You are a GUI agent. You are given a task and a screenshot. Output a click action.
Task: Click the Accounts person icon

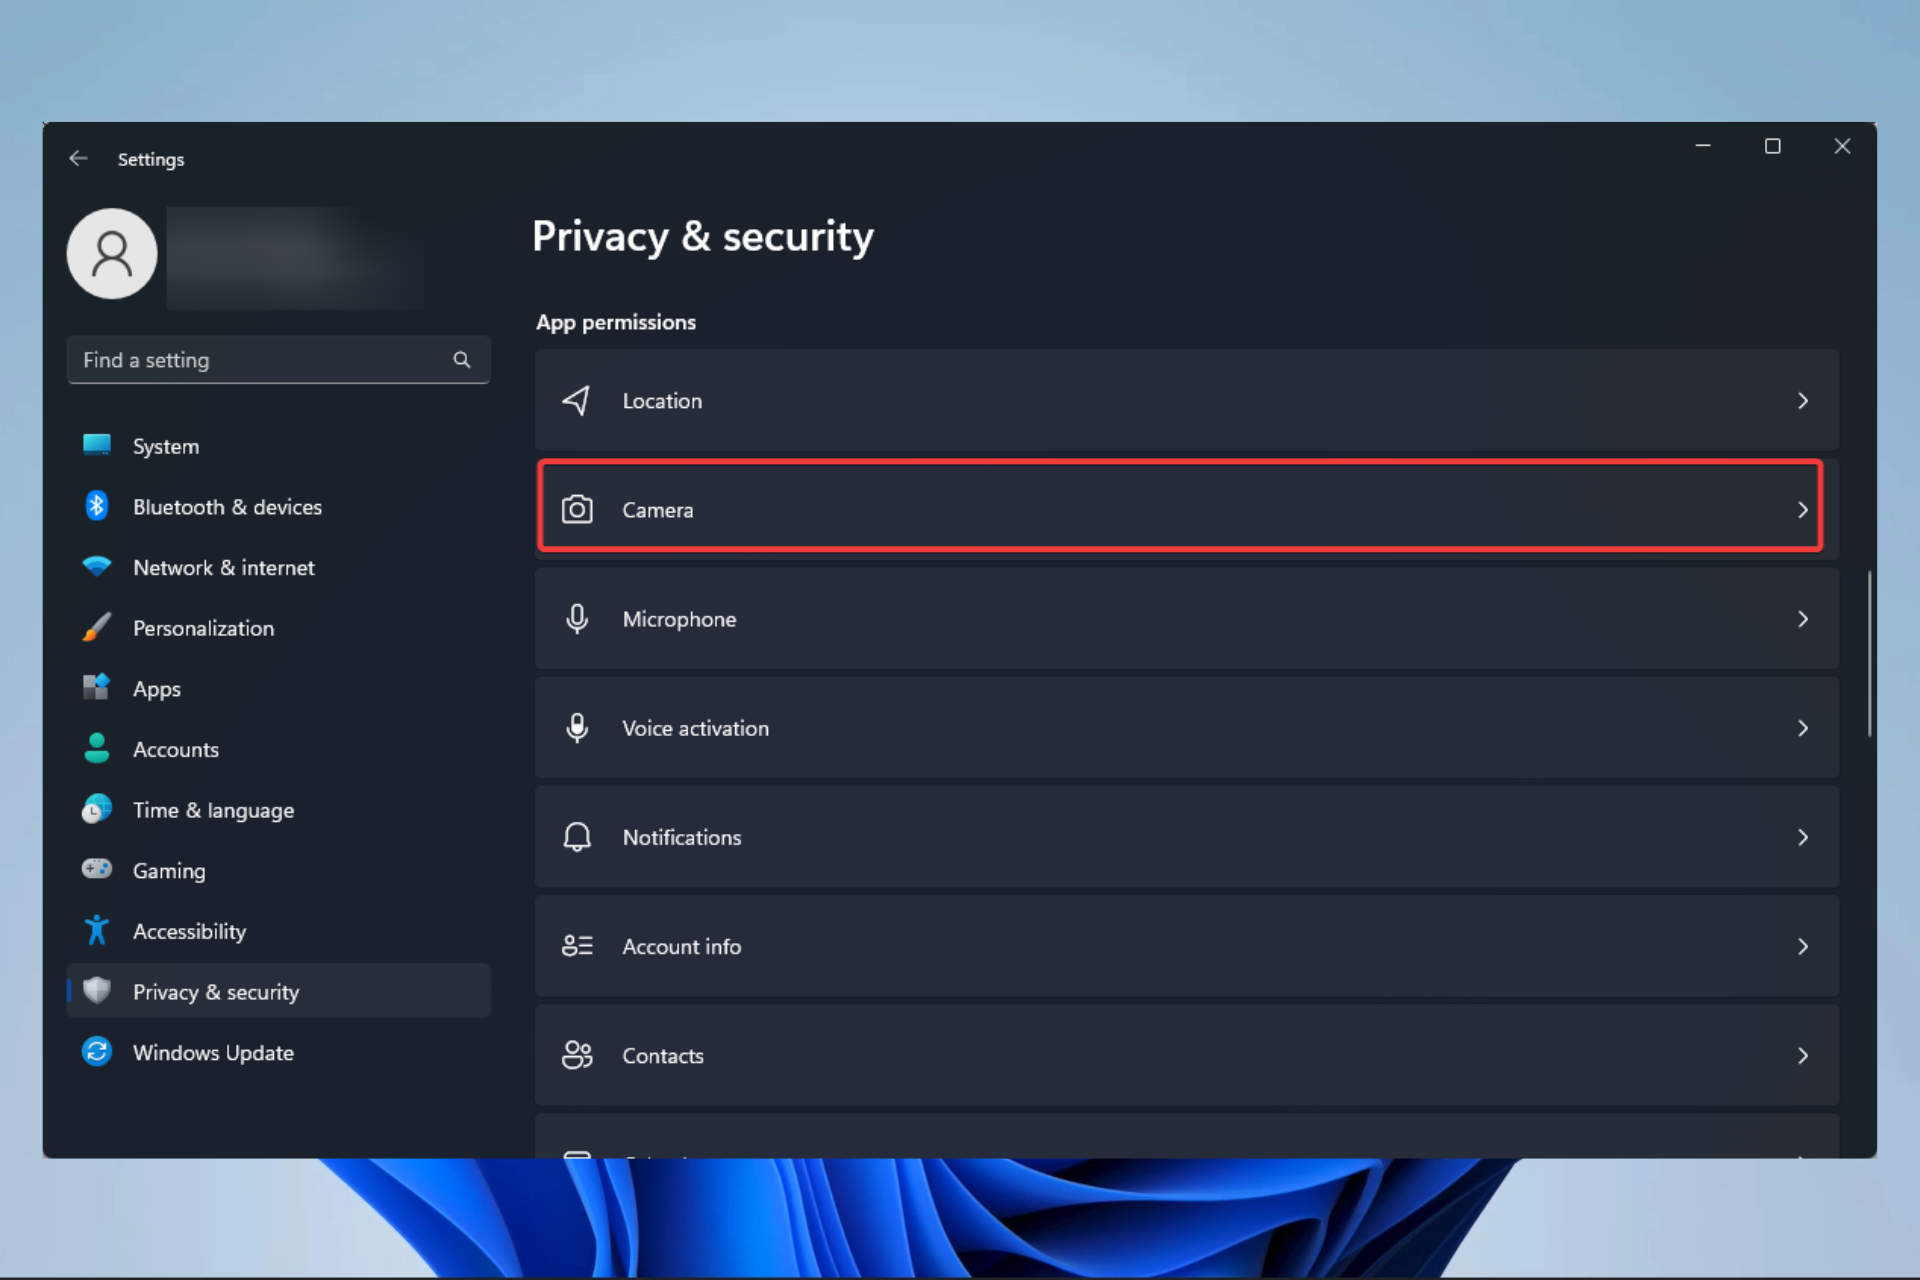pyautogui.click(x=97, y=749)
